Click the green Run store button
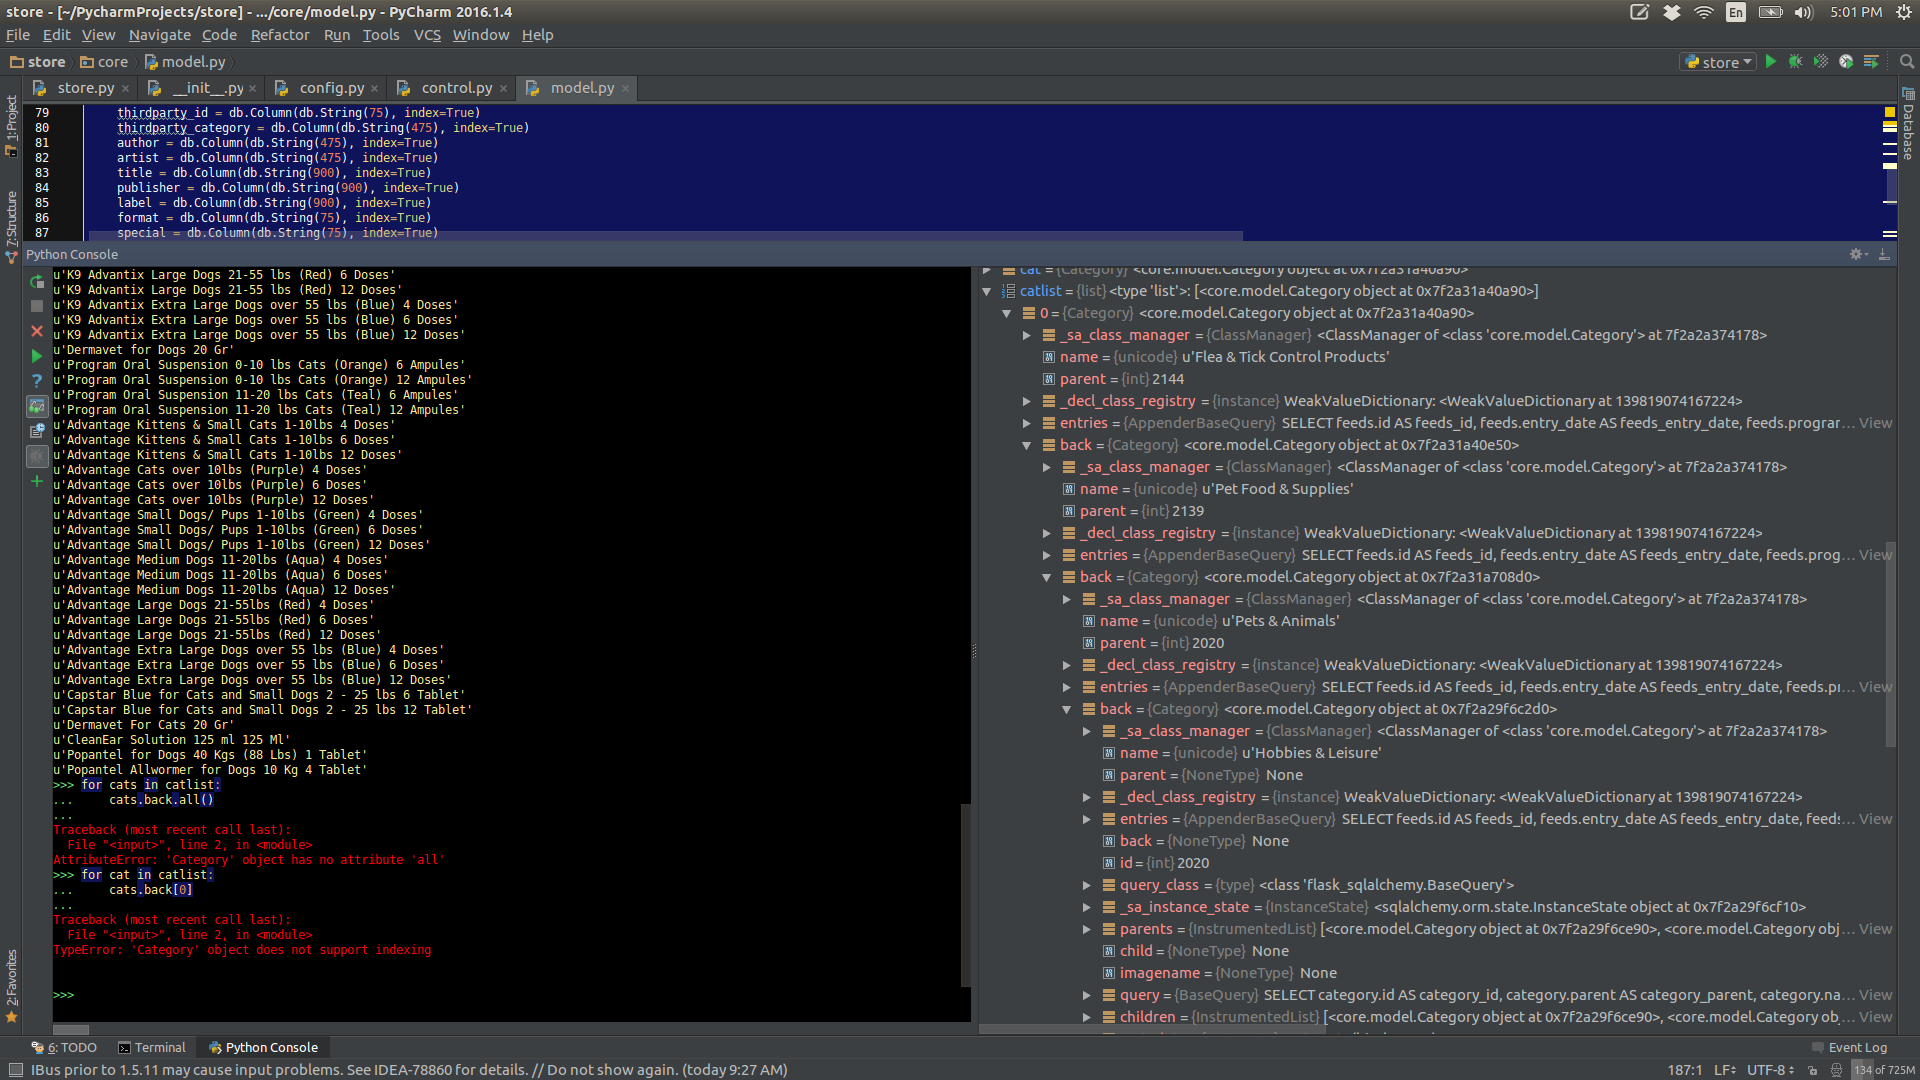 (1771, 62)
